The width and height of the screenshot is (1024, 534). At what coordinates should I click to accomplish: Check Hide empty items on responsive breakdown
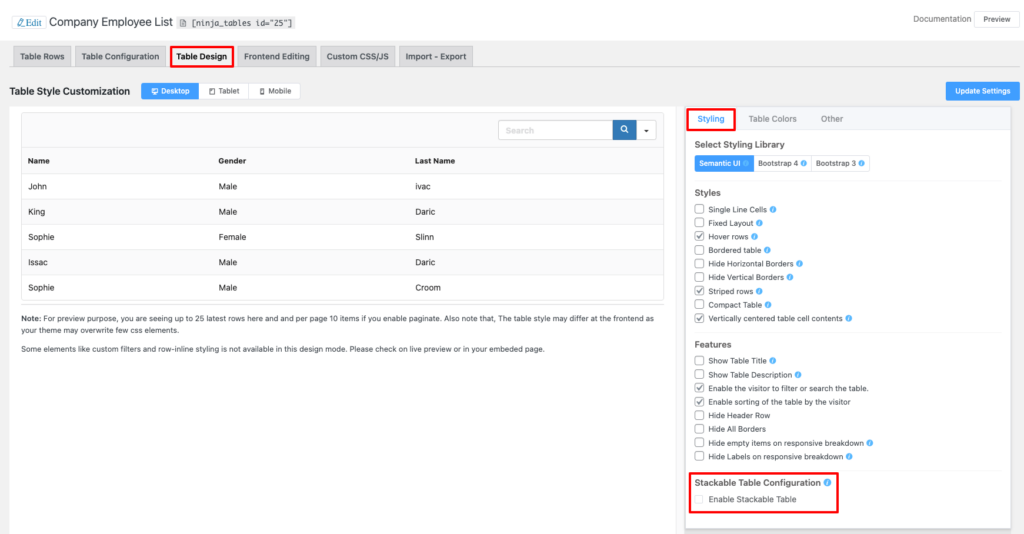(699, 442)
